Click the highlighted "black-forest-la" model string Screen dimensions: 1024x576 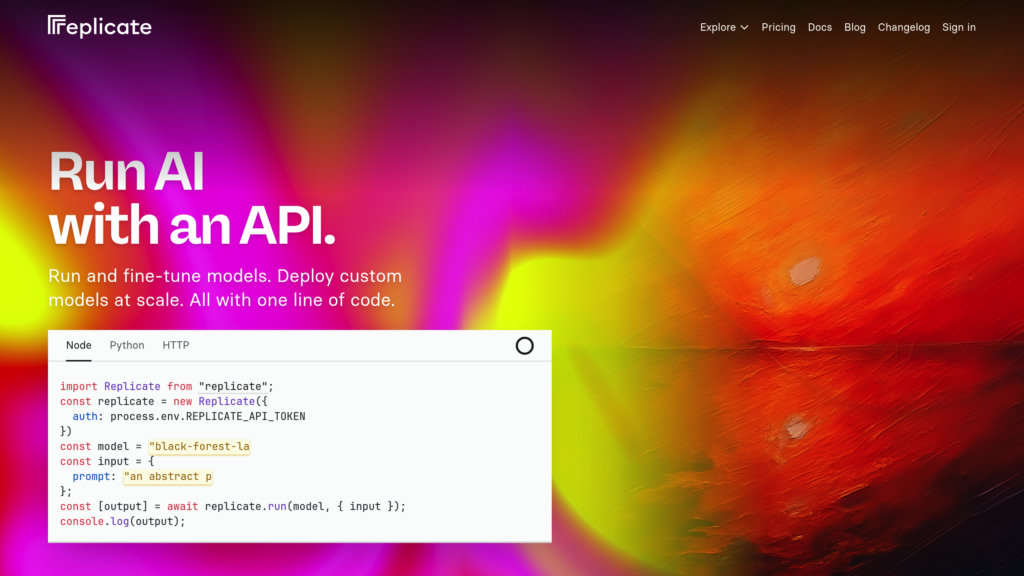(198, 446)
